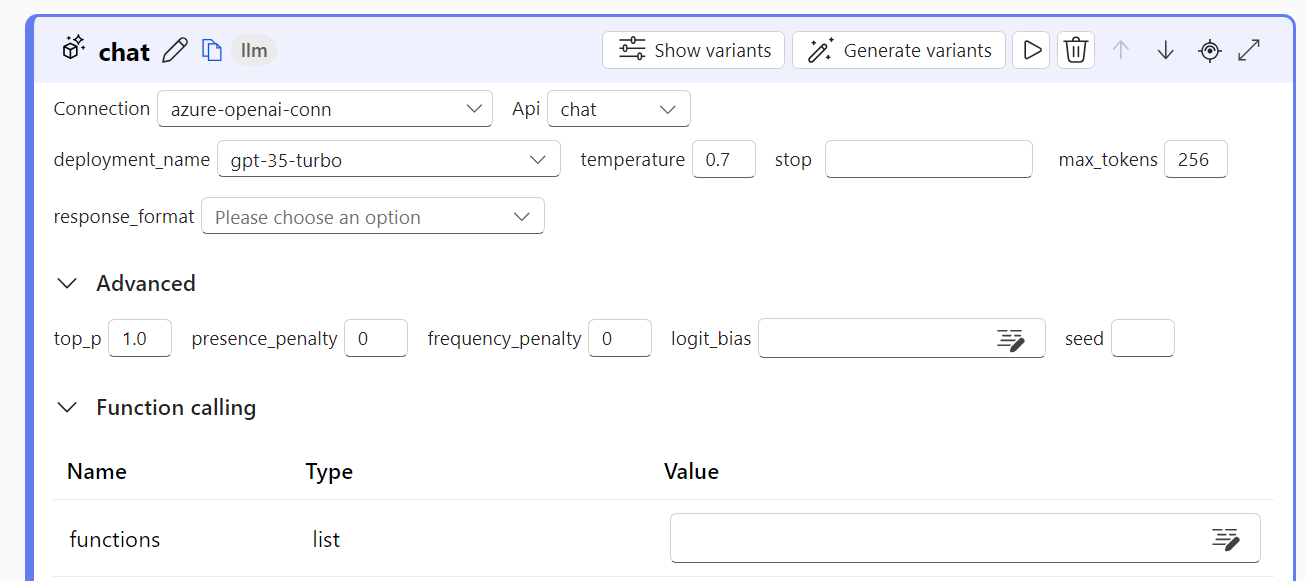Click the temperature input field
The width and height of the screenshot is (1308, 581).
click(724, 160)
